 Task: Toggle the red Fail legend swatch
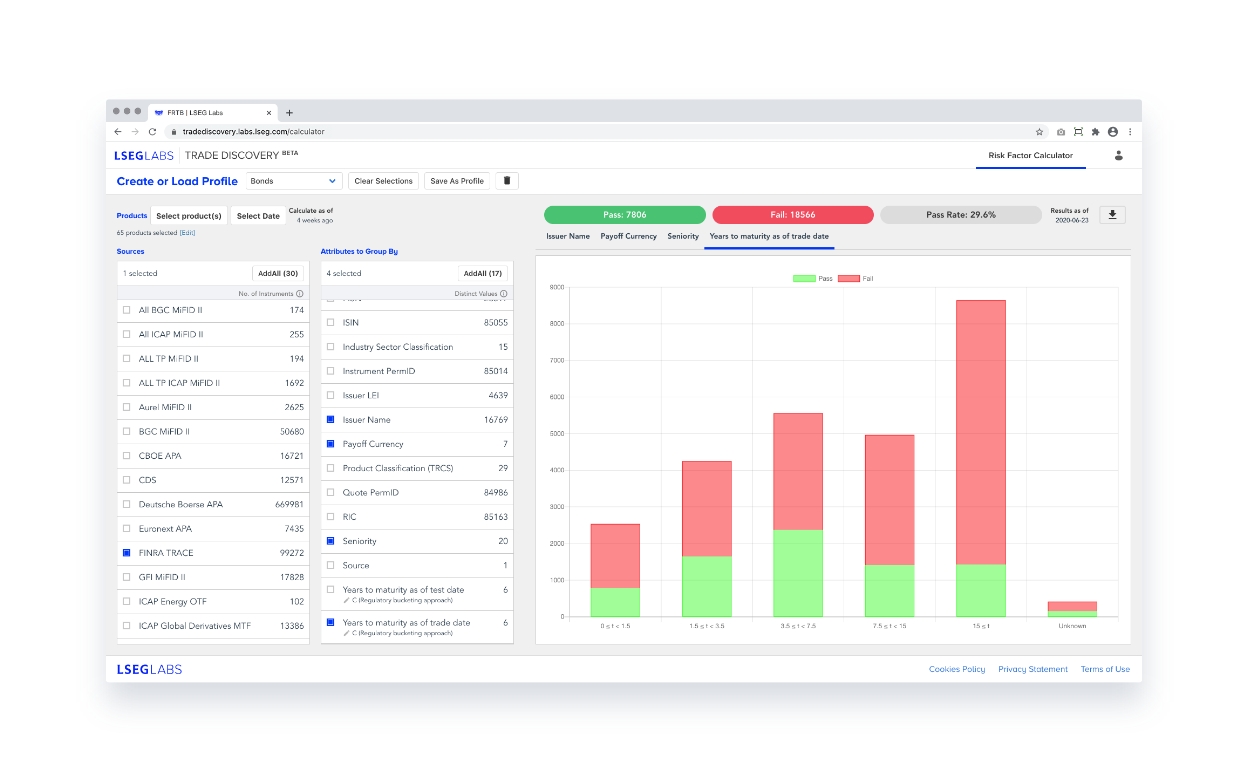tap(849, 278)
